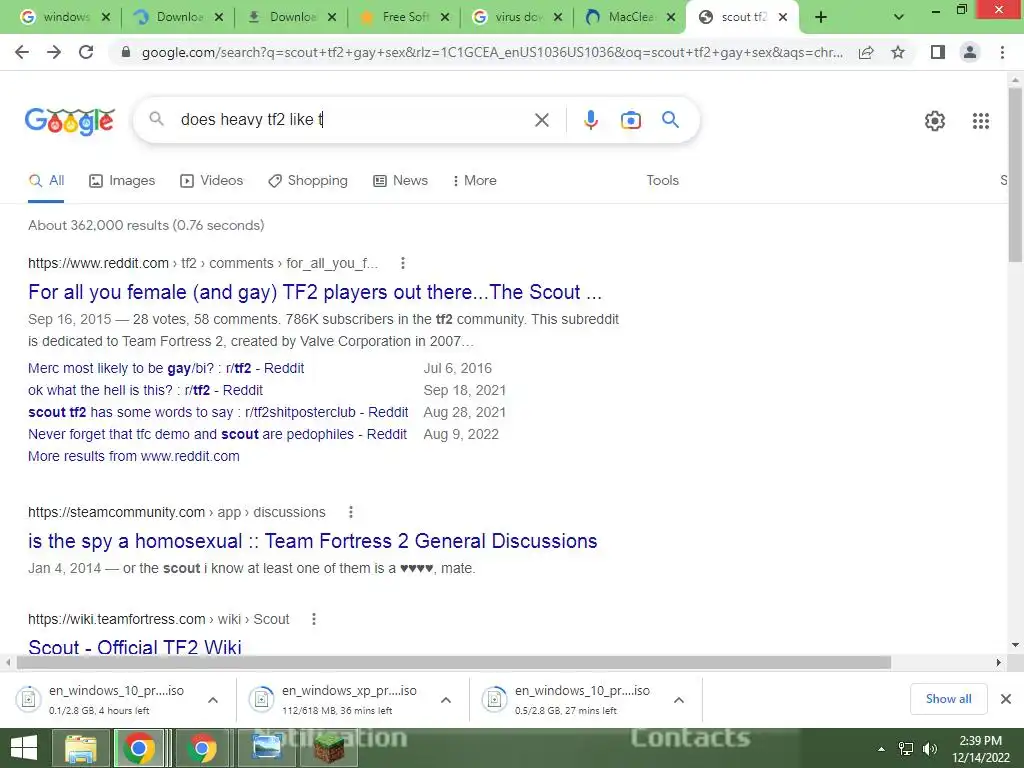Switch to Shopping results
Screen dimensions: 1024x768
308,181
